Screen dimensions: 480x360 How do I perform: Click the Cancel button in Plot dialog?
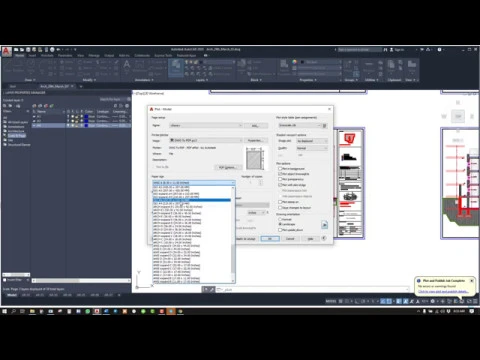point(290,239)
